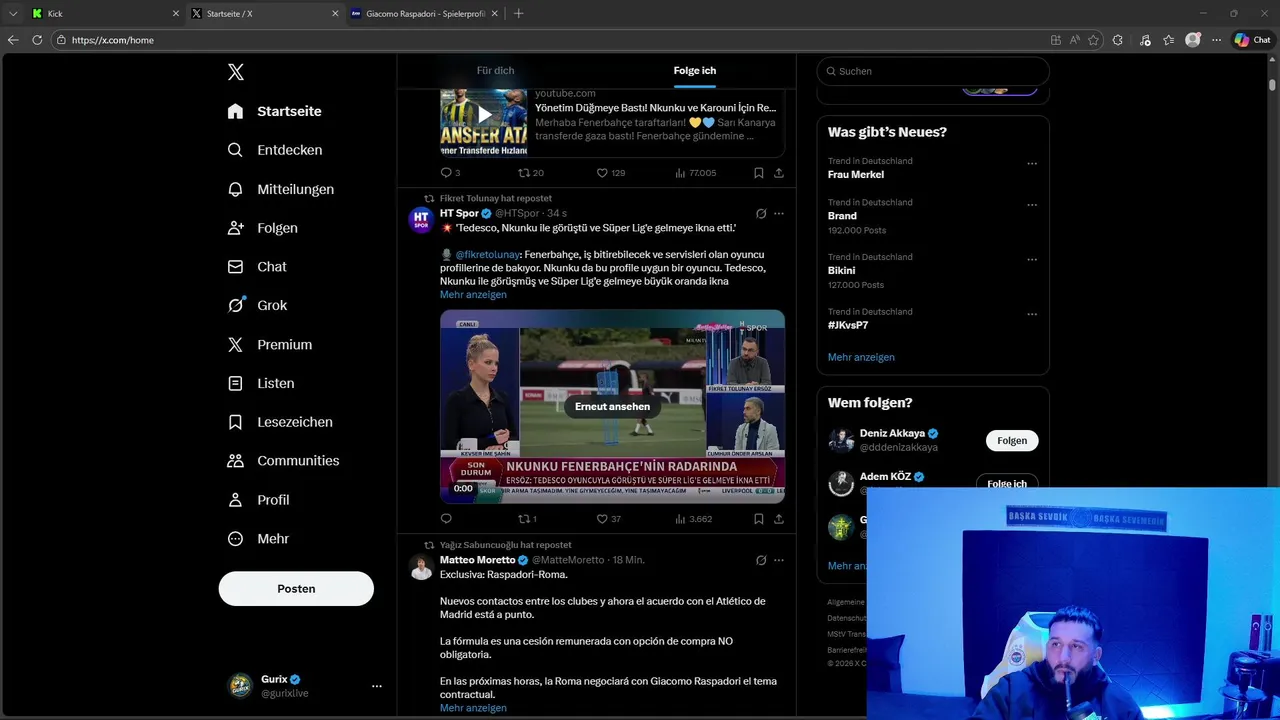
Task: Switch to the Folge ich tab
Action: pos(695,71)
